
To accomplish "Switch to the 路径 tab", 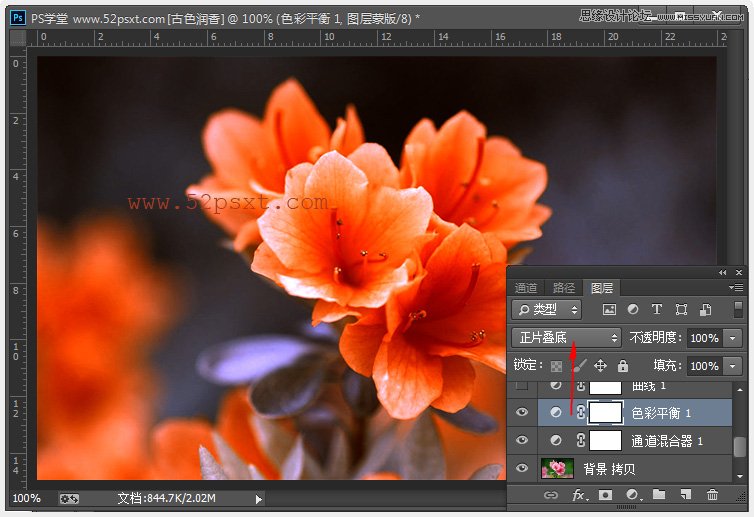I will (564, 288).
